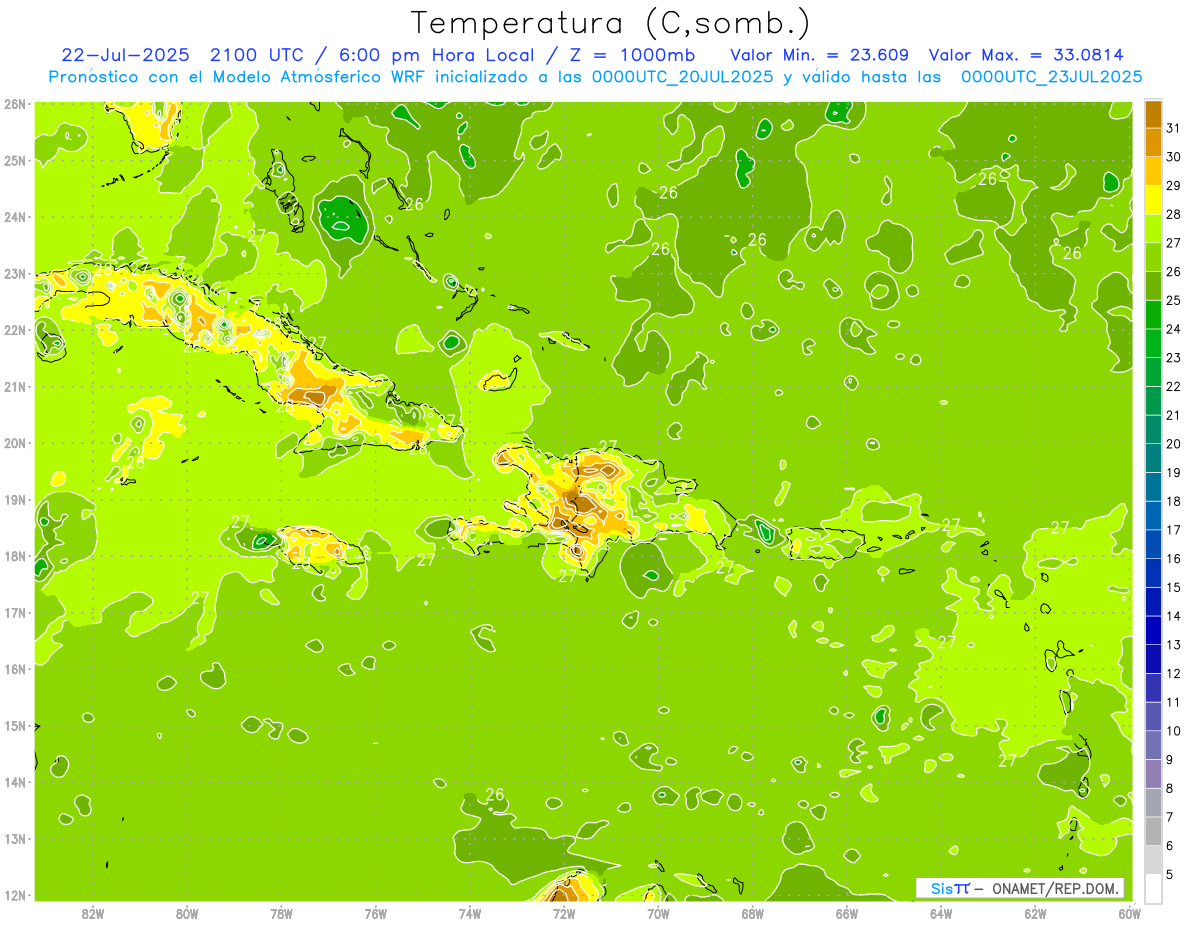
Task: Click the '14N' latitude axis label
Action: pos(15,782)
